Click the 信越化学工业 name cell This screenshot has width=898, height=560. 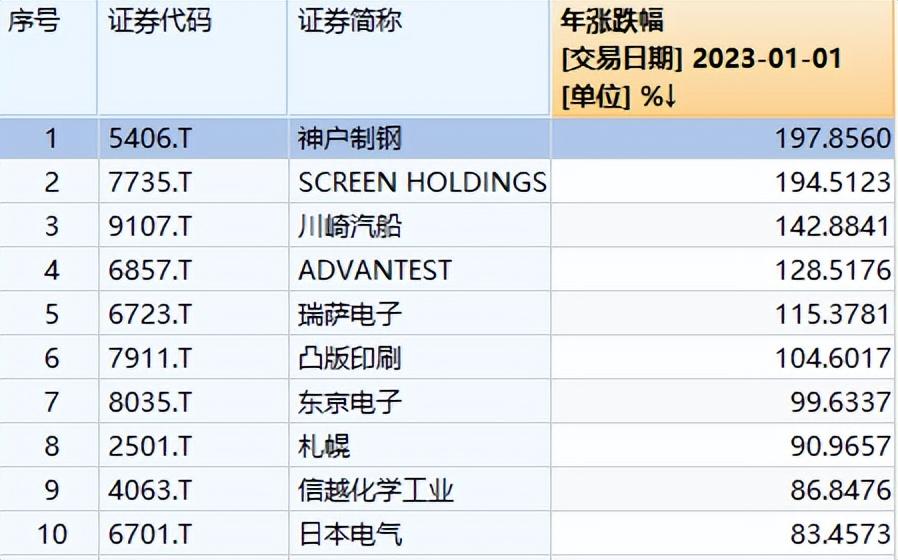click(376, 490)
